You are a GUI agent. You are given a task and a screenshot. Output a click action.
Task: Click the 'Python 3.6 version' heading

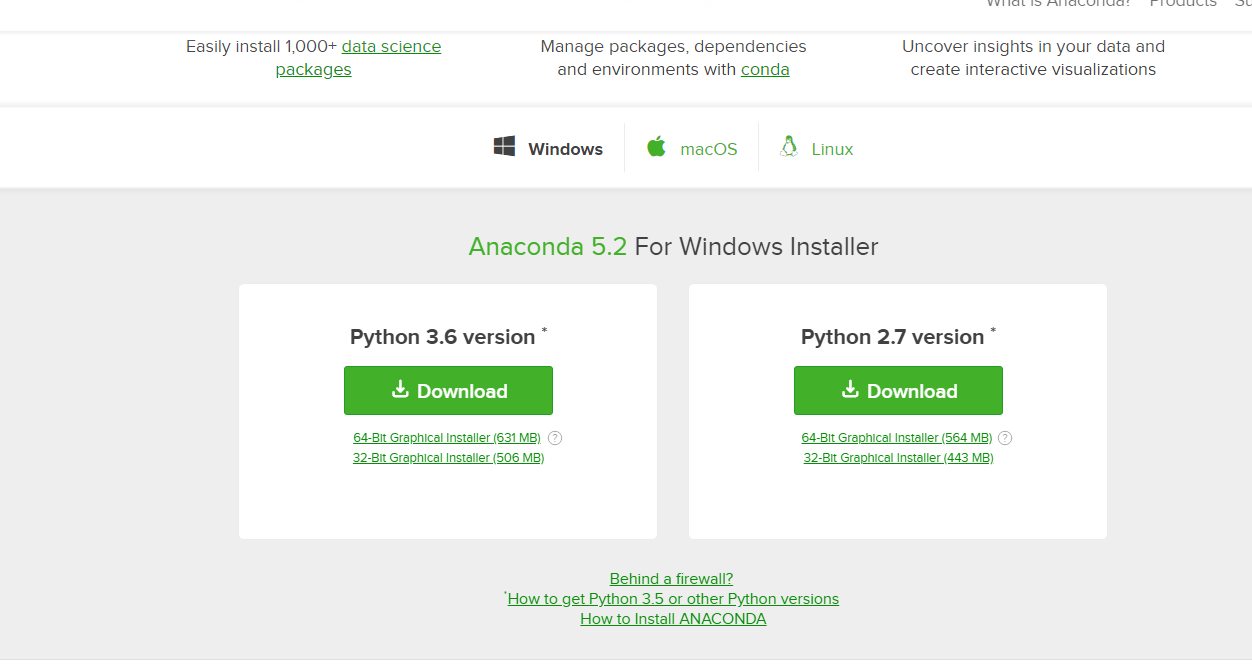[x=442, y=337]
